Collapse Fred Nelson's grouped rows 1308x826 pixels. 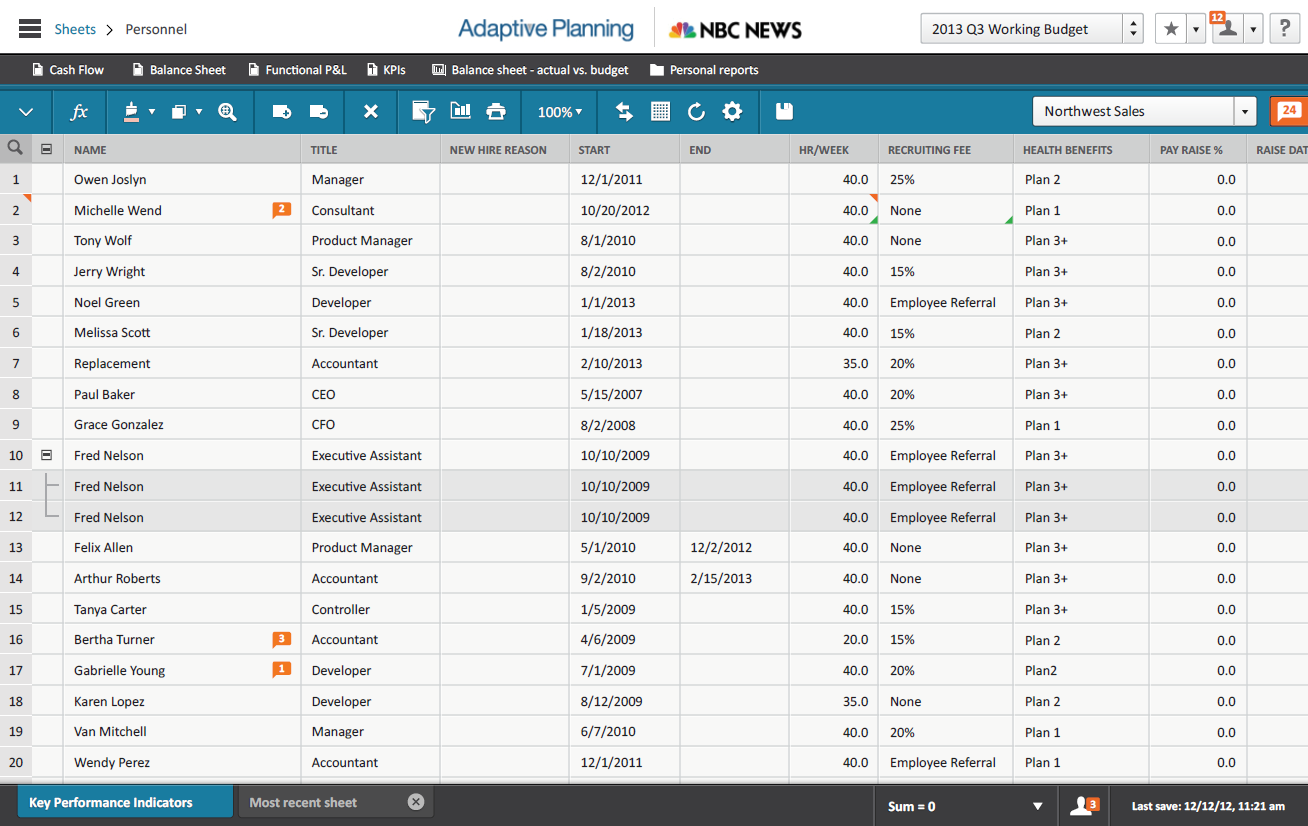(46, 455)
